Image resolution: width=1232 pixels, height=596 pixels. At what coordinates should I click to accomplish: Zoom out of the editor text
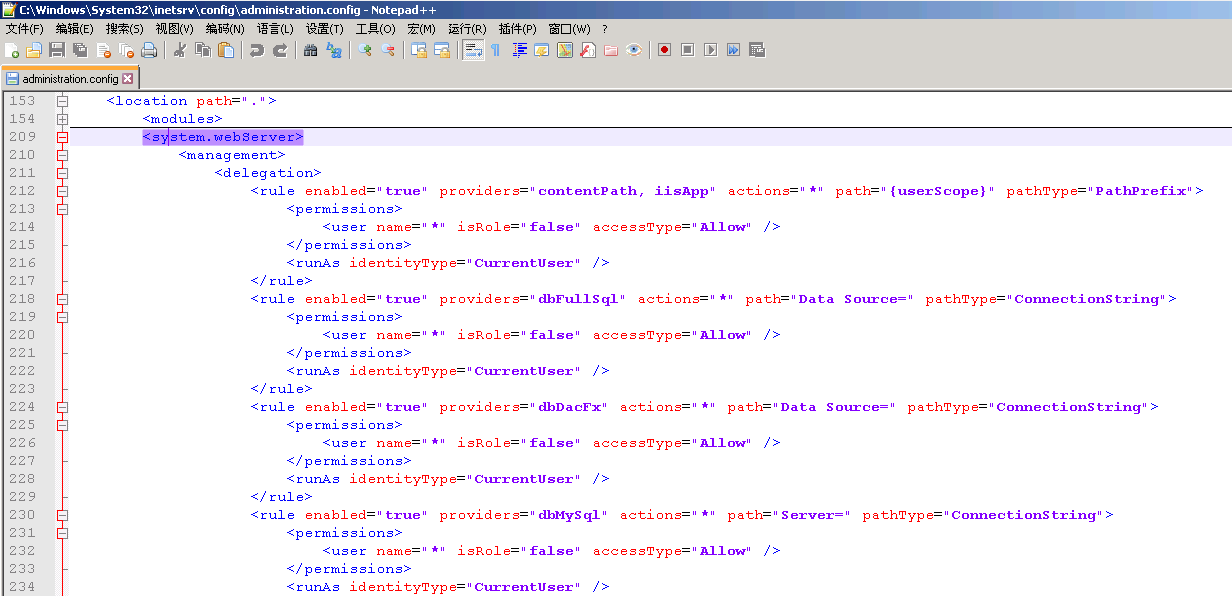388,50
